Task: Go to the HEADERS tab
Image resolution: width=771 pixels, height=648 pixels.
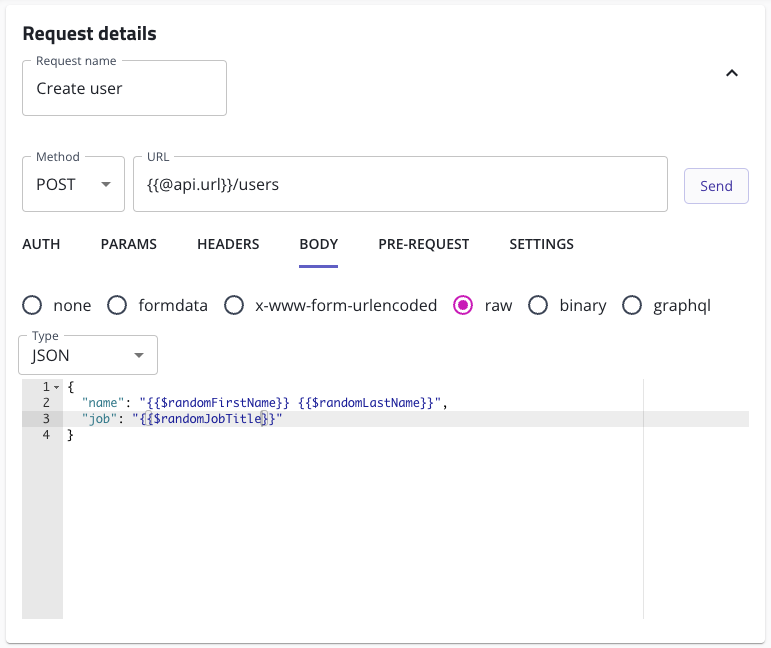Action: tap(228, 244)
